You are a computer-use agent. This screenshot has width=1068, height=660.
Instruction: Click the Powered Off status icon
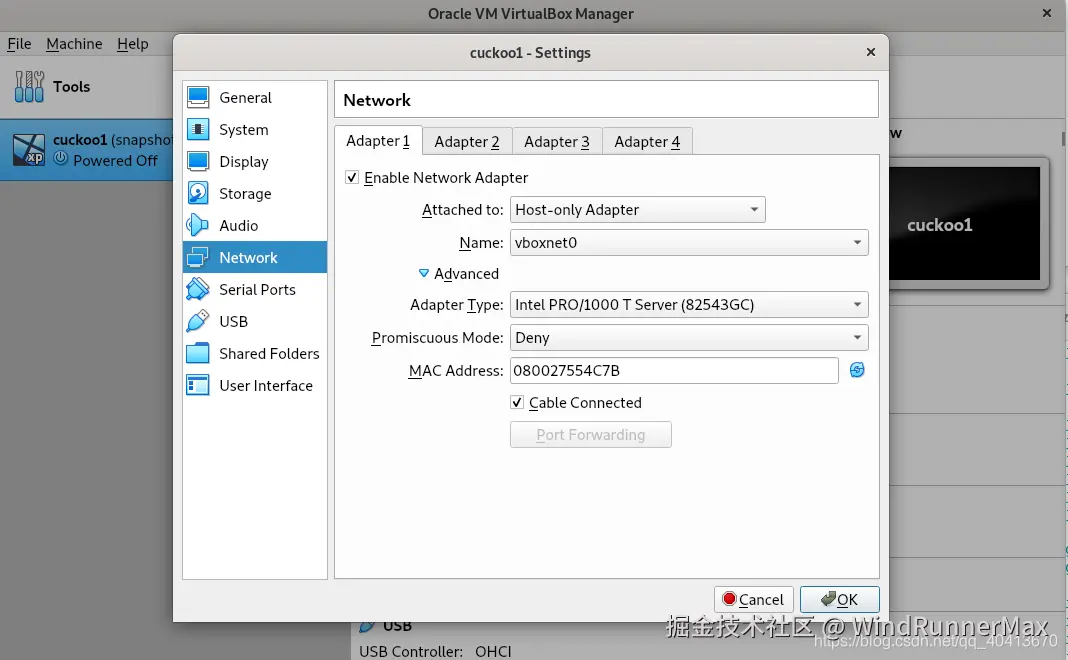(x=61, y=159)
